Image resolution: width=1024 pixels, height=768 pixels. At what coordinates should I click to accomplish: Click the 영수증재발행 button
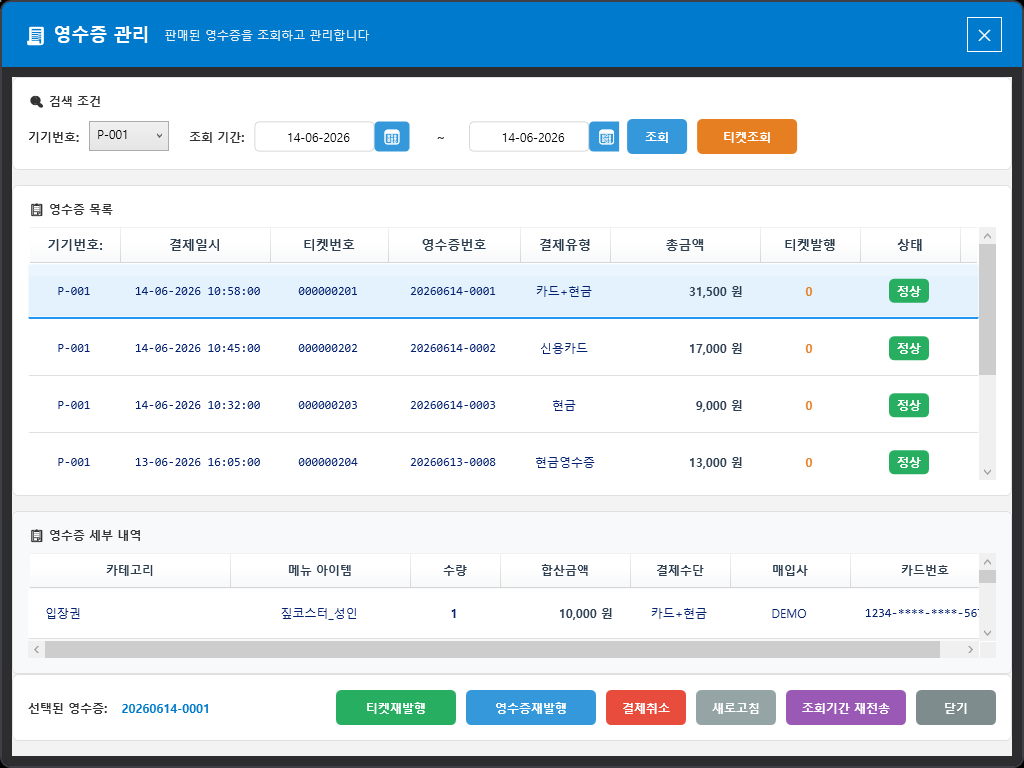[531, 708]
